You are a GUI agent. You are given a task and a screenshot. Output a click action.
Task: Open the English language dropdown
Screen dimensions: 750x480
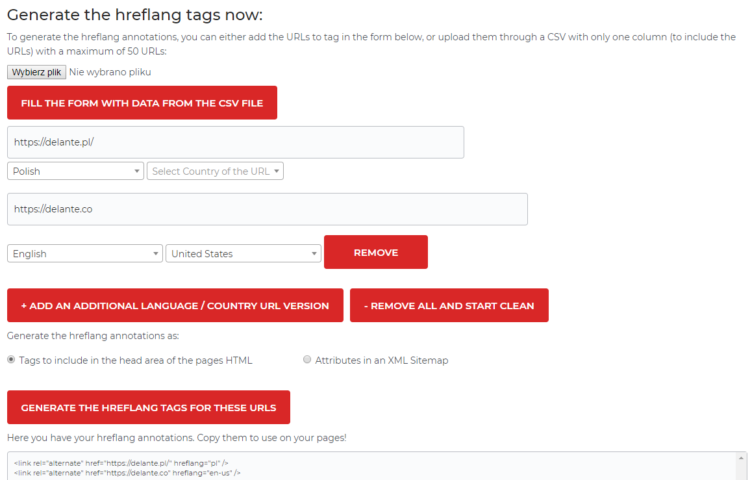(x=85, y=254)
